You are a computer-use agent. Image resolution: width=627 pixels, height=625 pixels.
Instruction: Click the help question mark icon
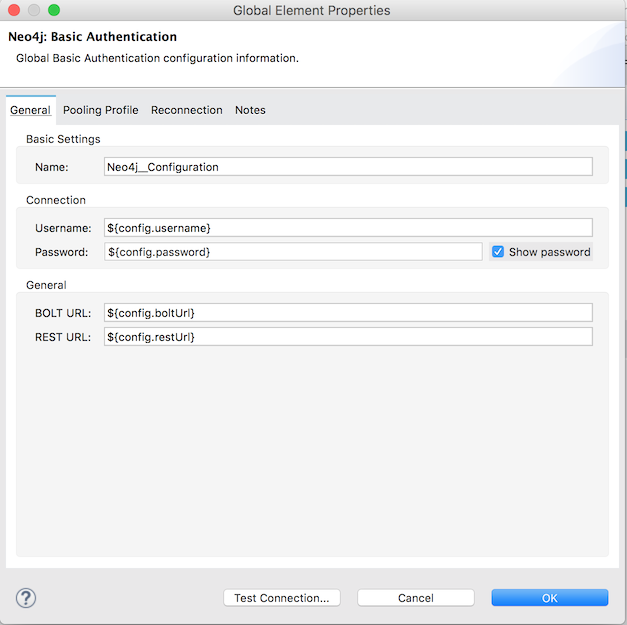pyautogui.click(x=26, y=598)
